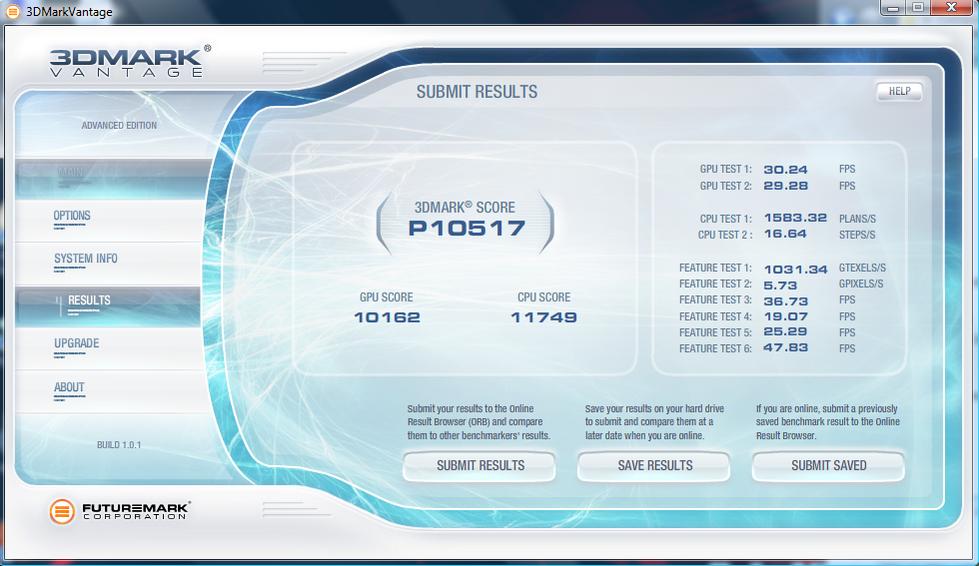The width and height of the screenshot is (979, 566).
Task: Click the 3DMarkVantage title bar app icon
Action: 12,12
